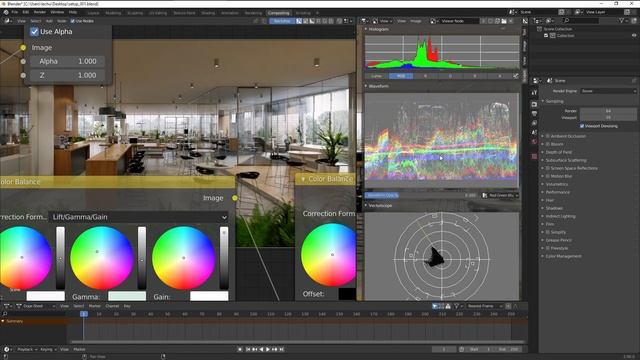Viewport: 640px width, 360px height.
Task: Click the yellow Image output socket of viewer node
Action: (23, 48)
